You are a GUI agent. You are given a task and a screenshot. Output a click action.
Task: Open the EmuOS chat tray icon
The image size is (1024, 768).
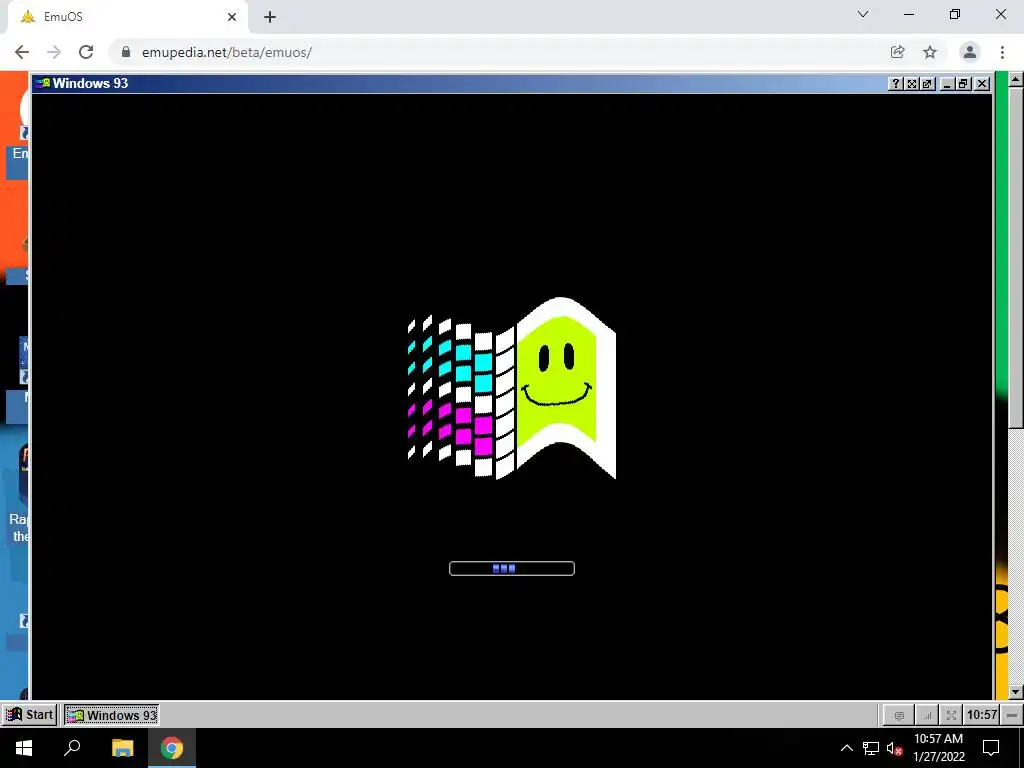[x=899, y=715]
